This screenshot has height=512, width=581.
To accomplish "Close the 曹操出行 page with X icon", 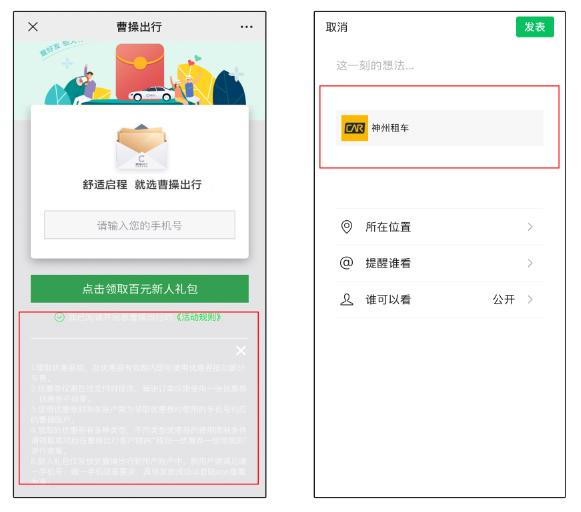I will pyautogui.click(x=33, y=27).
